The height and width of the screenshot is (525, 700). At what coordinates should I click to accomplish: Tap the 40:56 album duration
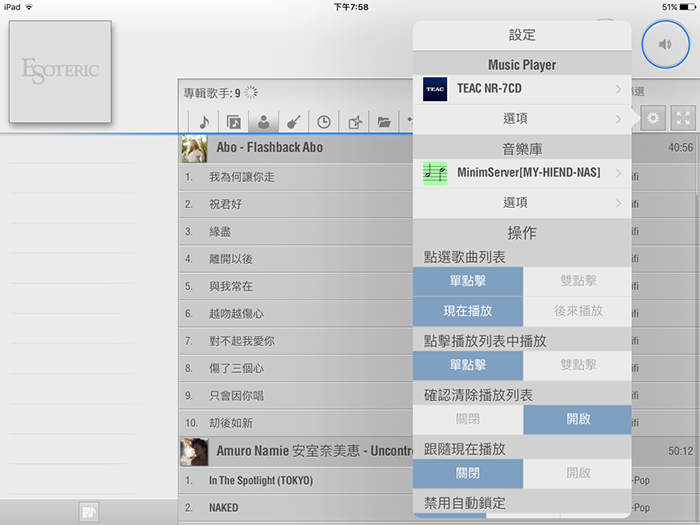coord(680,148)
